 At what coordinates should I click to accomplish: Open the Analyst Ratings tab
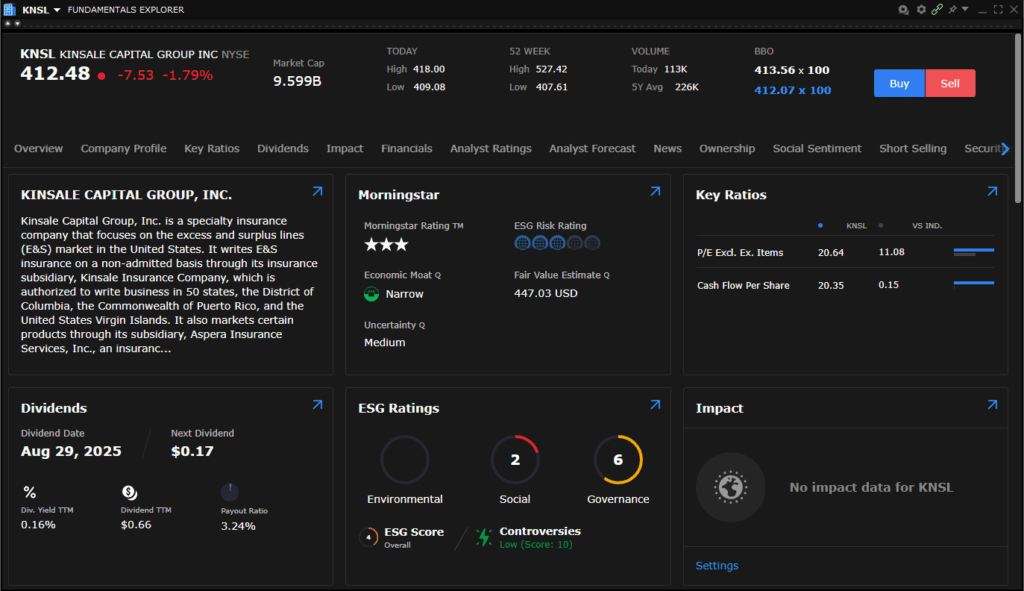490,148
